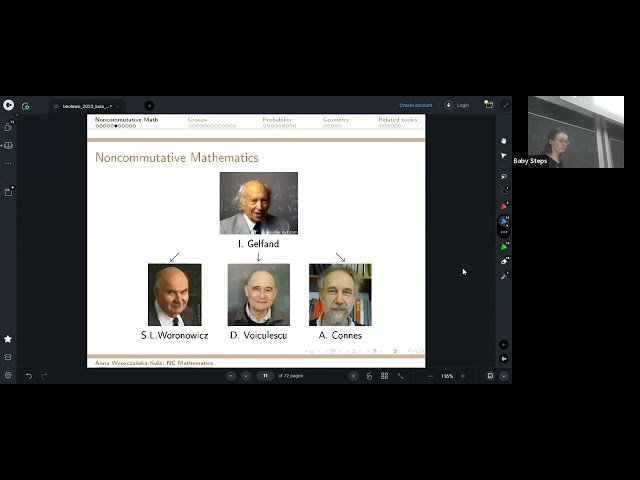
Task: Select the lasso selection tool
Action: (504, 176)
